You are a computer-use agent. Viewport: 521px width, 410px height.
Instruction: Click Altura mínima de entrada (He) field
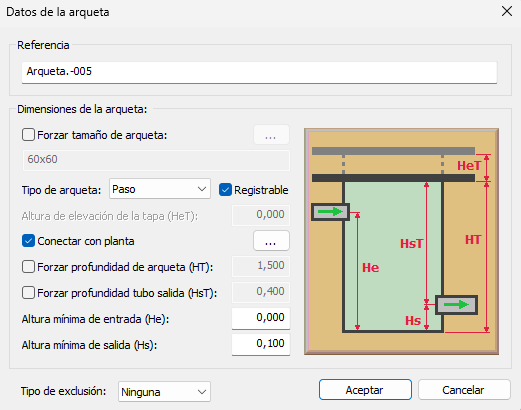click(x=261, y=318)
